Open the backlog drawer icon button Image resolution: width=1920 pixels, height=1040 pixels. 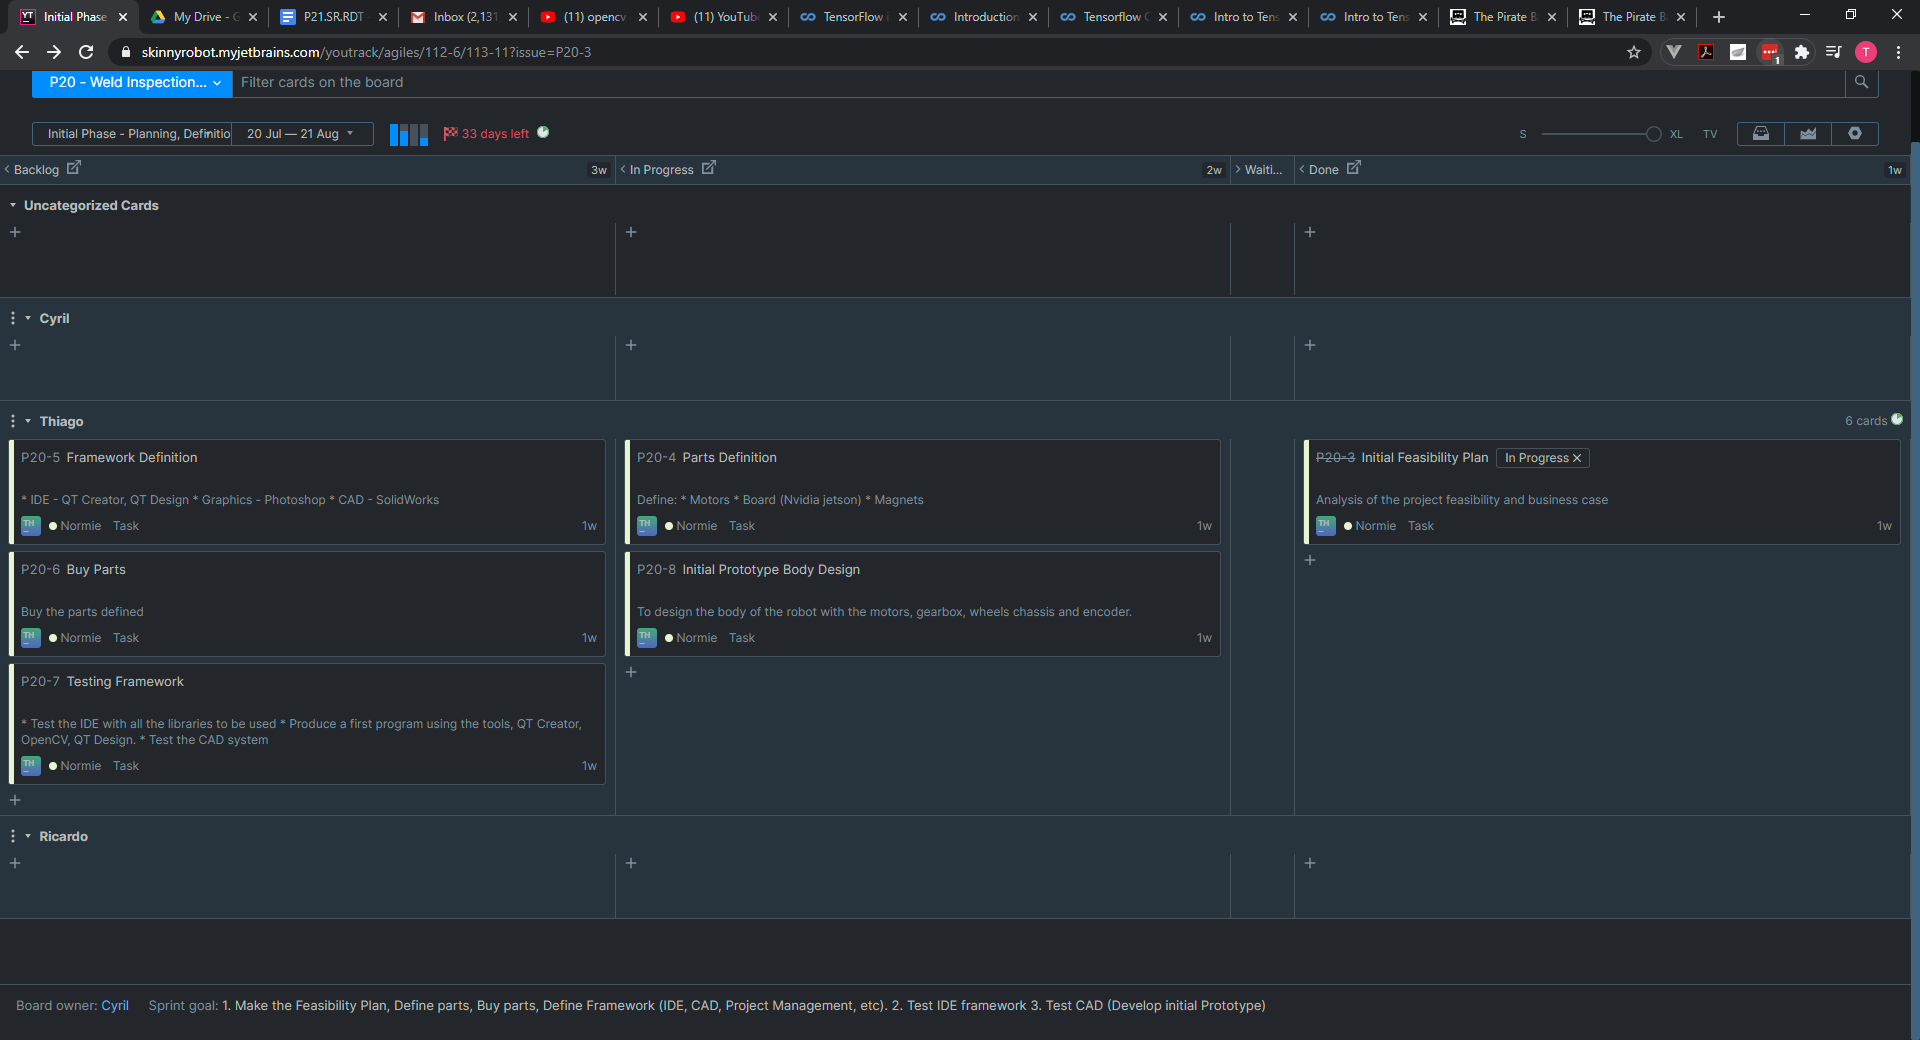[x=1760, y=134]
